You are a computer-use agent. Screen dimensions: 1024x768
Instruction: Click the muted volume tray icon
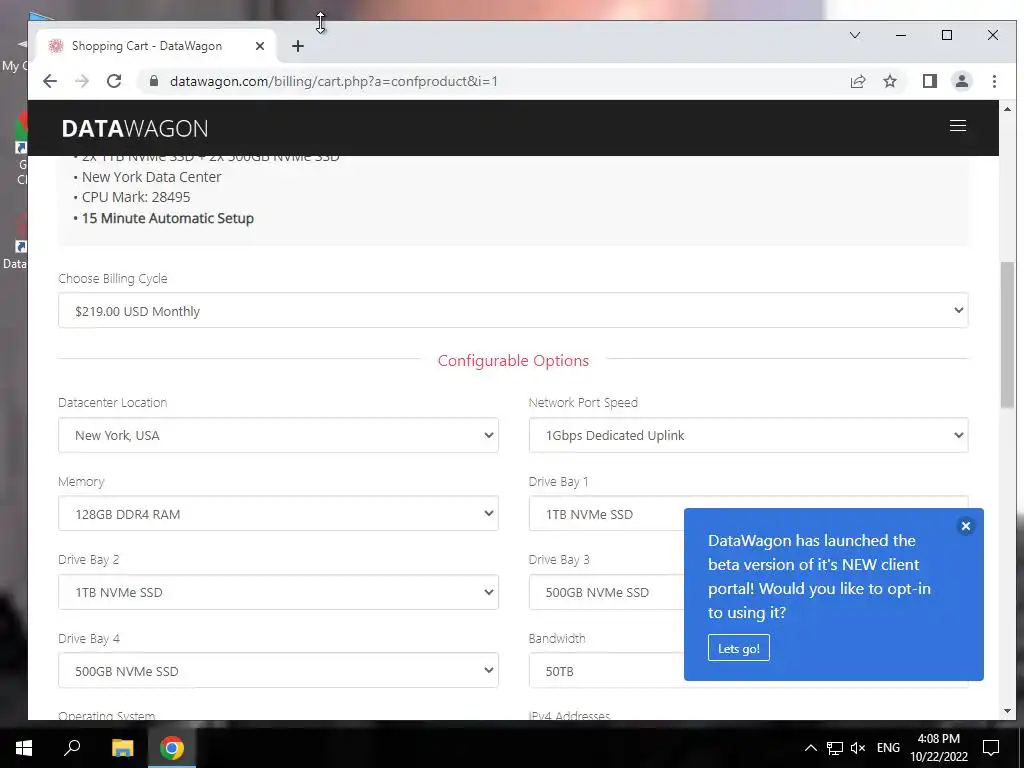click(x=858, y=748)
